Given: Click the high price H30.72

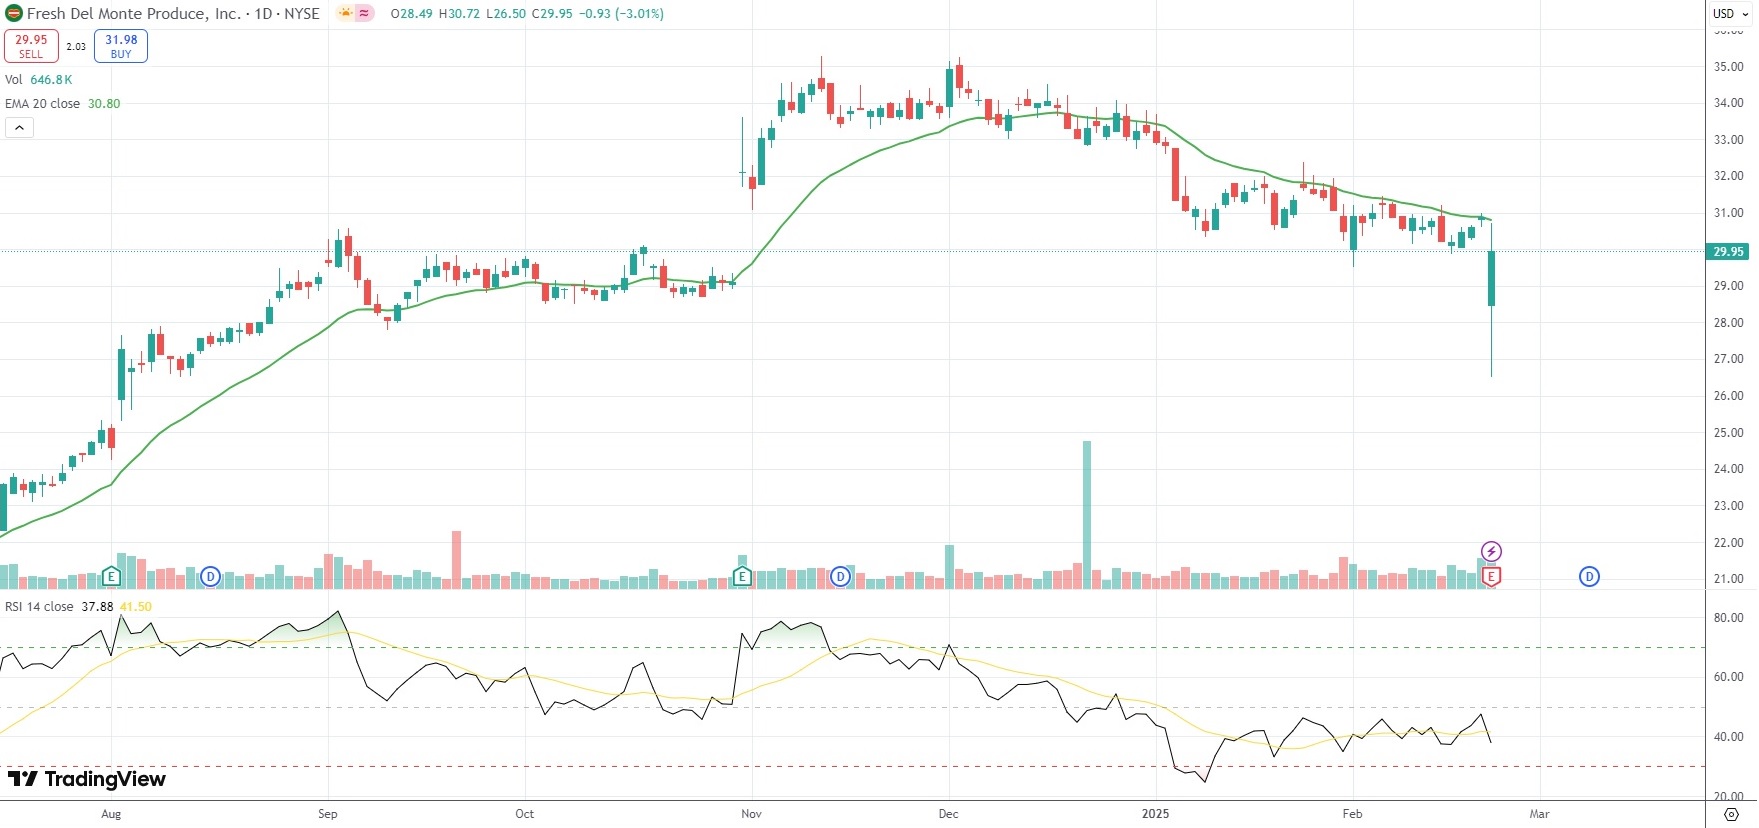Looking at the screenshot, I should point(460,14).
